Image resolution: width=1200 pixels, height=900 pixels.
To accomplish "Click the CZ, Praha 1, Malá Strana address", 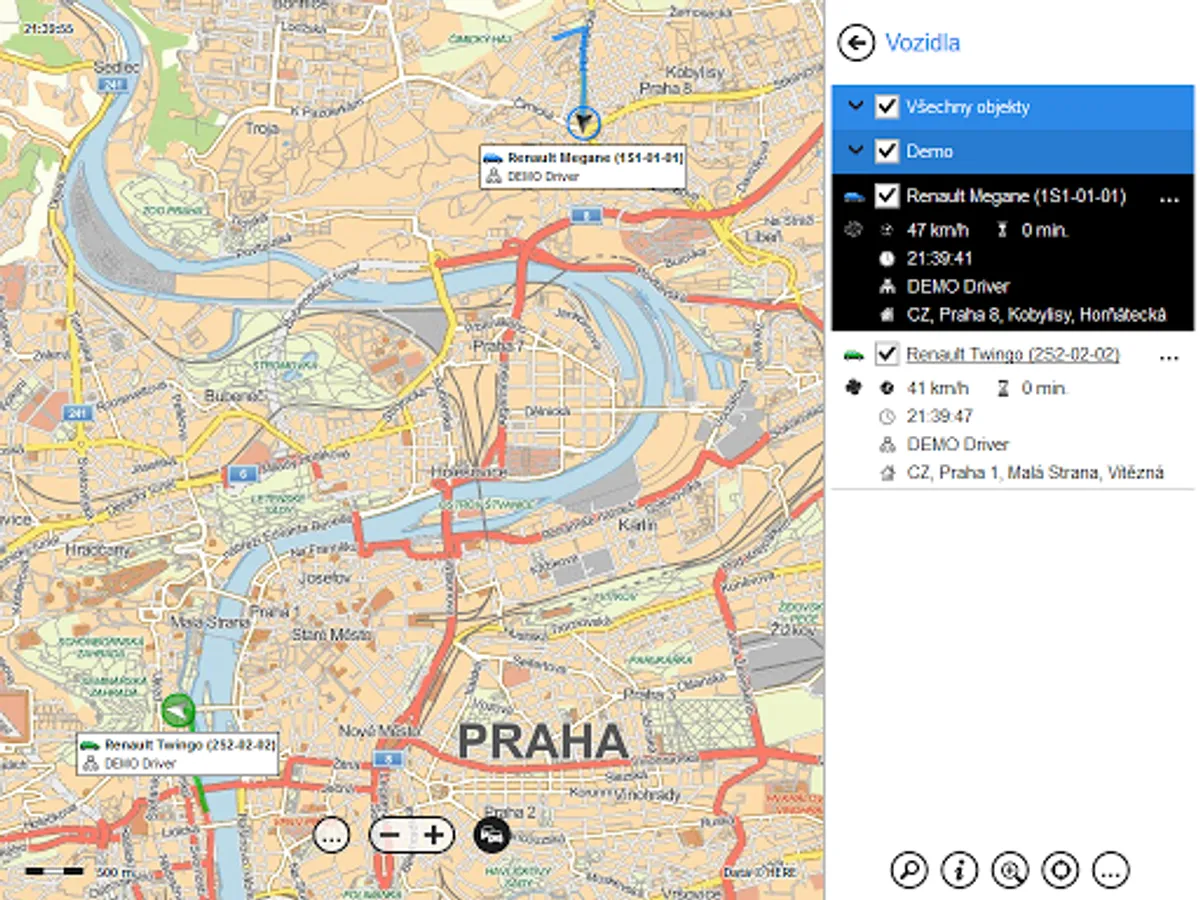I will click(1035, 473).
